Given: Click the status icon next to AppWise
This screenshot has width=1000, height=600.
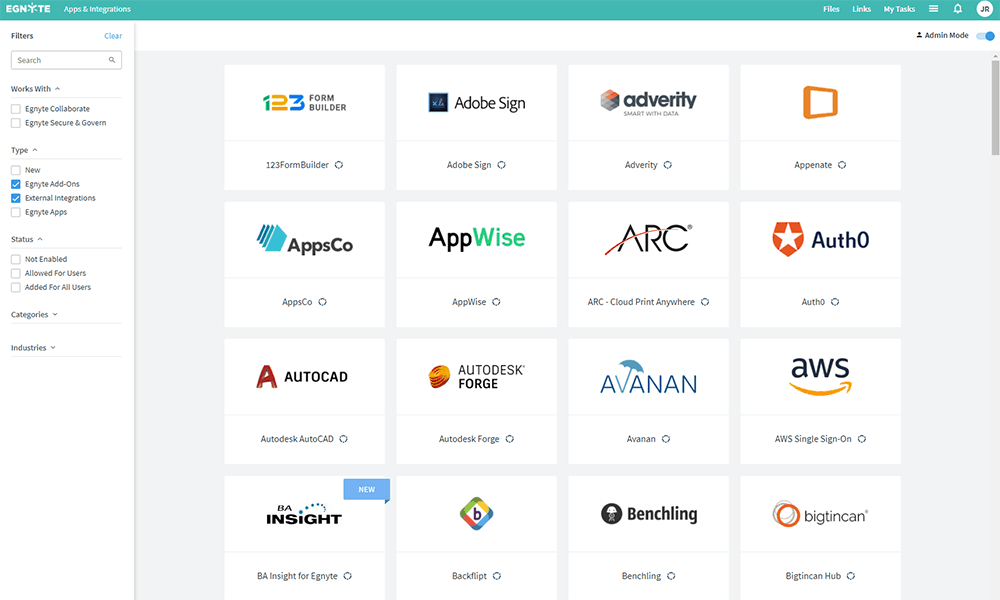Looking at the screenshot, I should pyautogui.click(x=496, y=302).
